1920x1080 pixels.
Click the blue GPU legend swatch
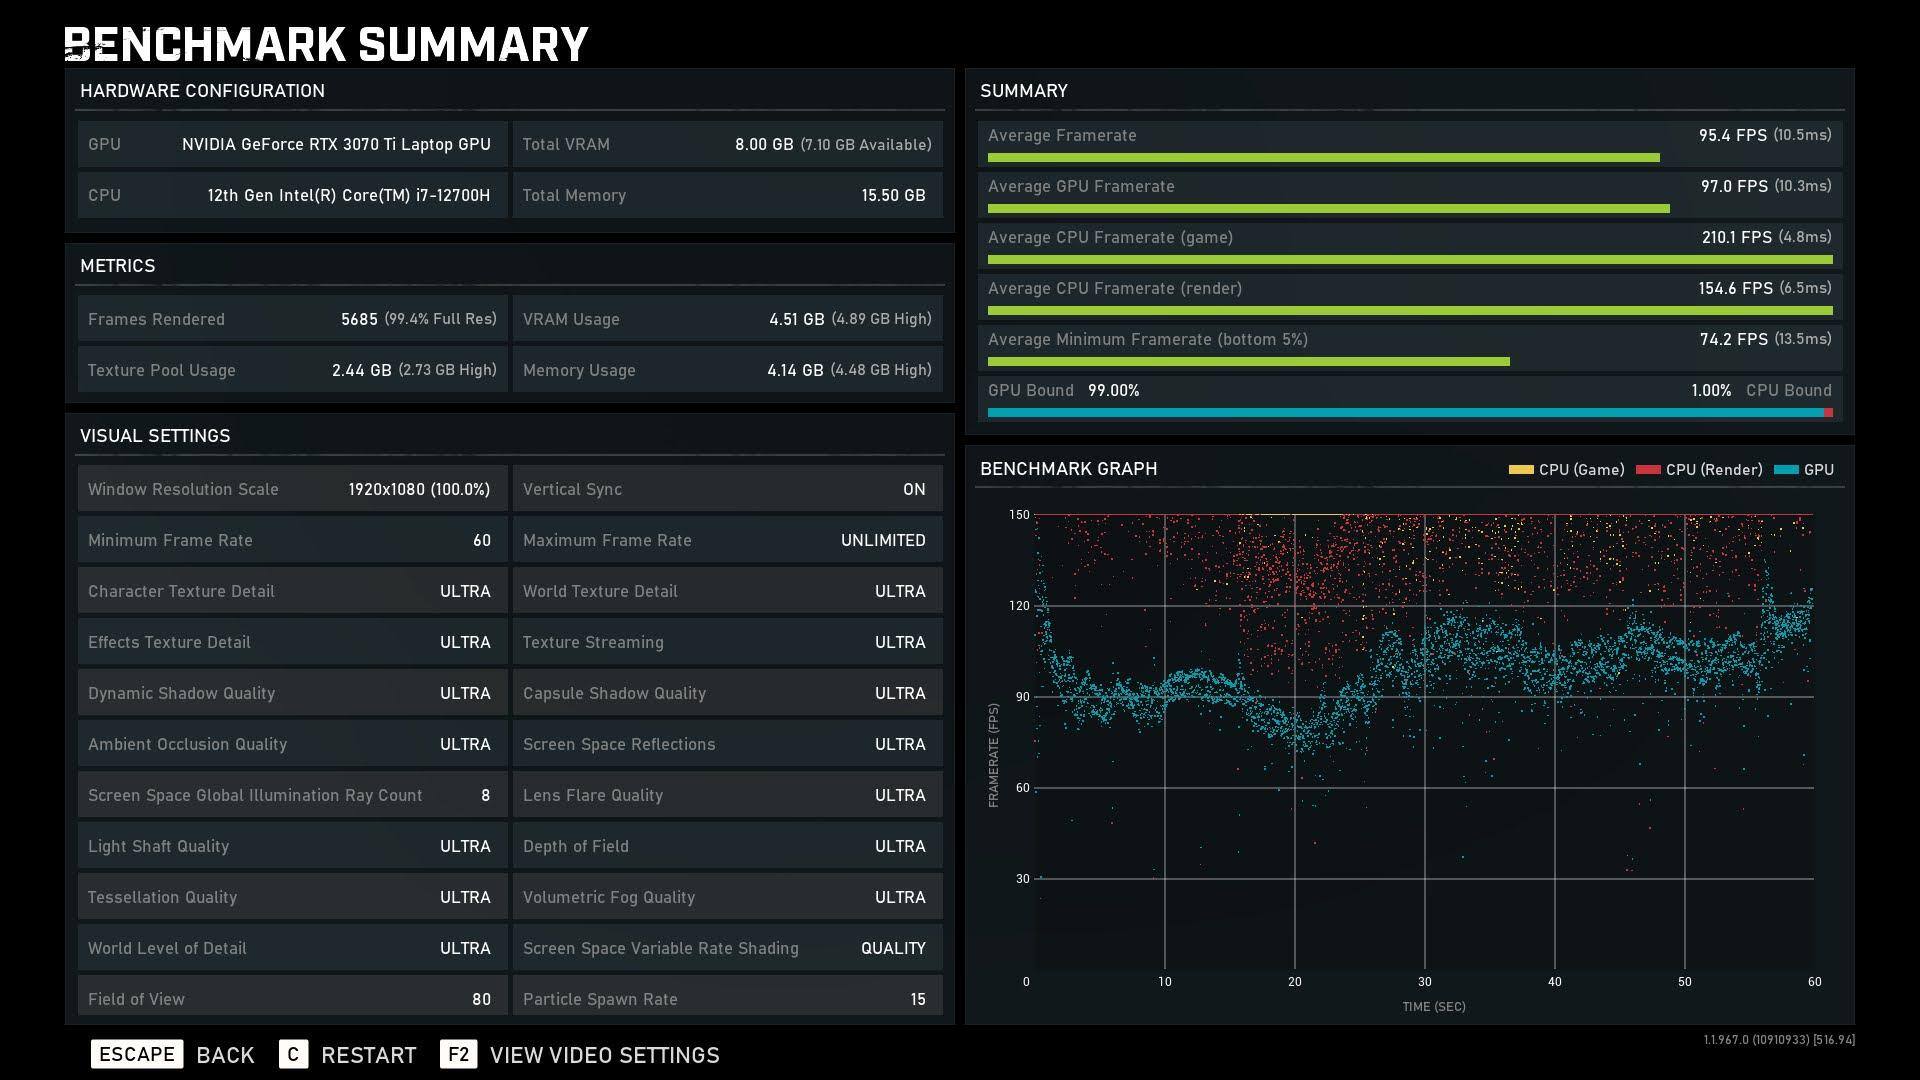coord(1785,469)
